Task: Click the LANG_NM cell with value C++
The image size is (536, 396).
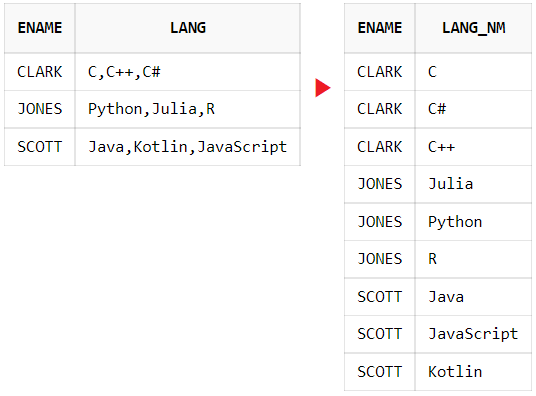Action: click(473, 147)
